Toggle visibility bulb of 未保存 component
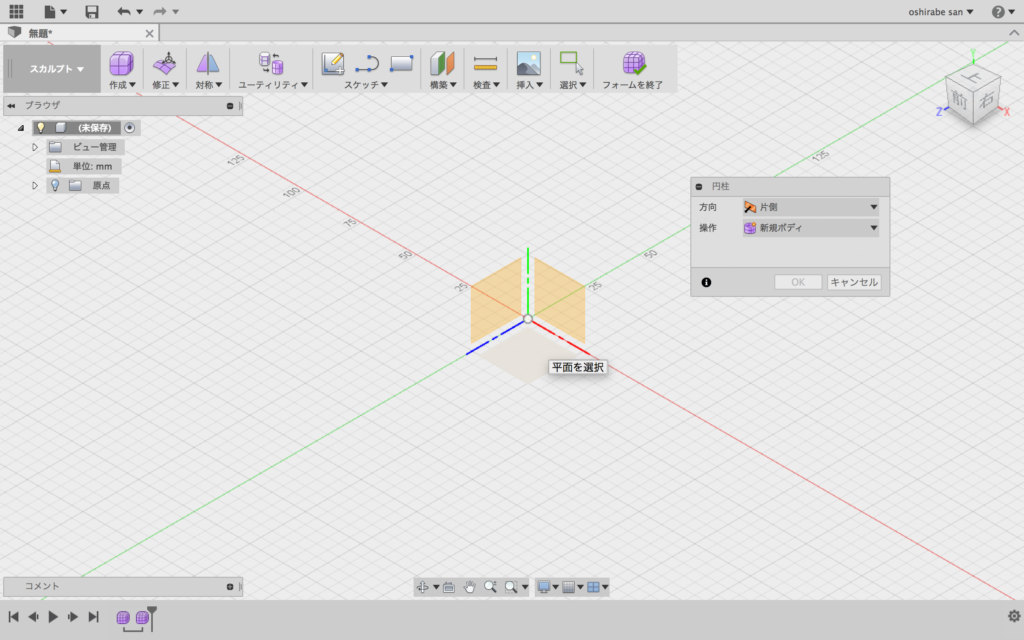 coord(40,128)
